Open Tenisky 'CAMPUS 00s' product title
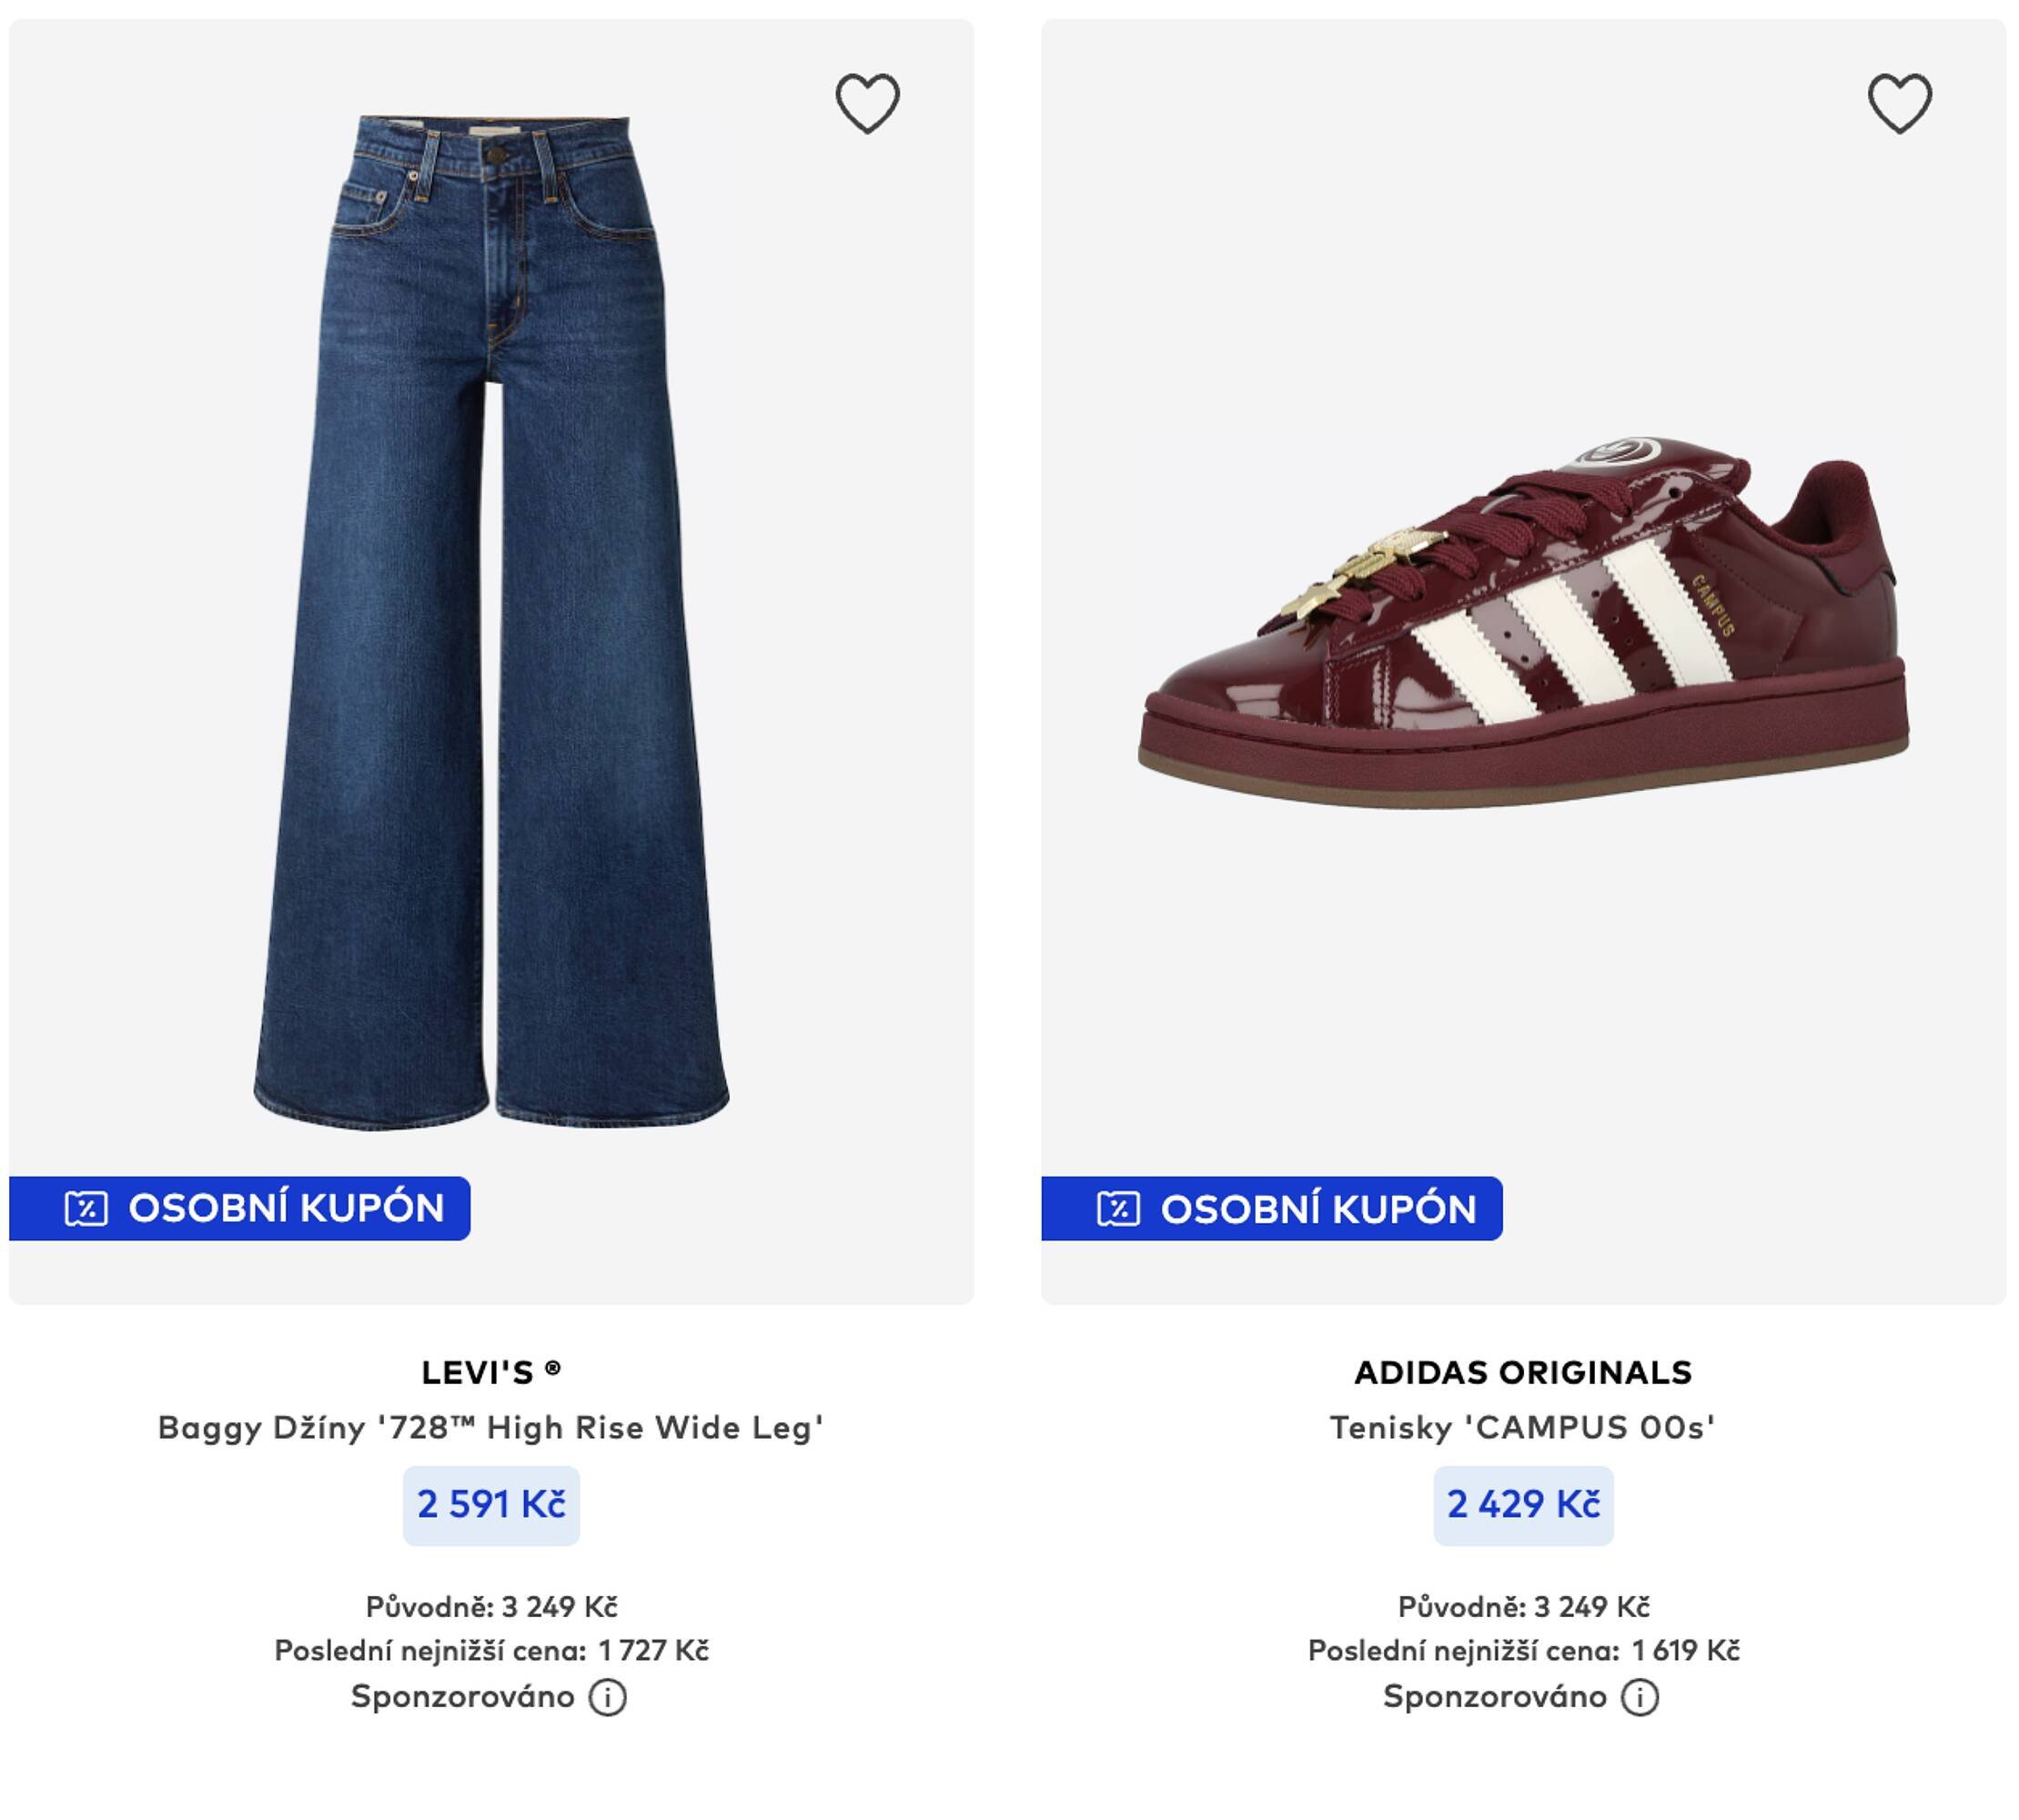Screen dimensions: 2019x1820 1522,1427
